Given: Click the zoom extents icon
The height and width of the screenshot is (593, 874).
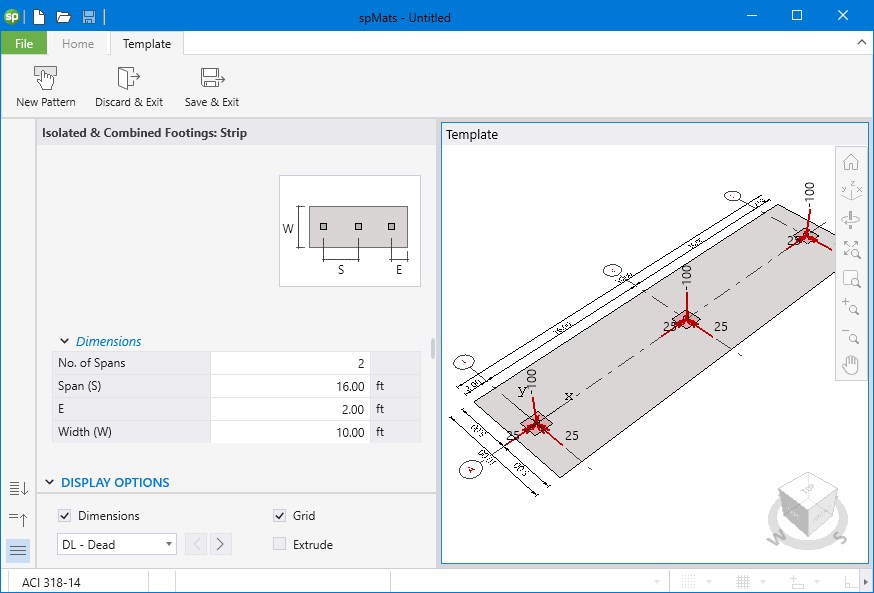Looking at the screenshot, I should [x=851, y=249].
